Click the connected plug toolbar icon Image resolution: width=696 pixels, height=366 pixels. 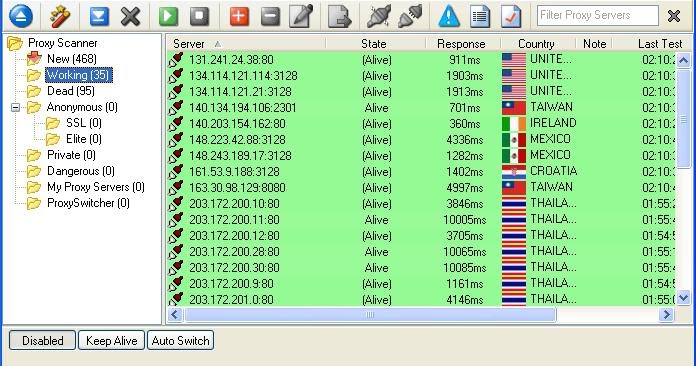tap(379, 16)
